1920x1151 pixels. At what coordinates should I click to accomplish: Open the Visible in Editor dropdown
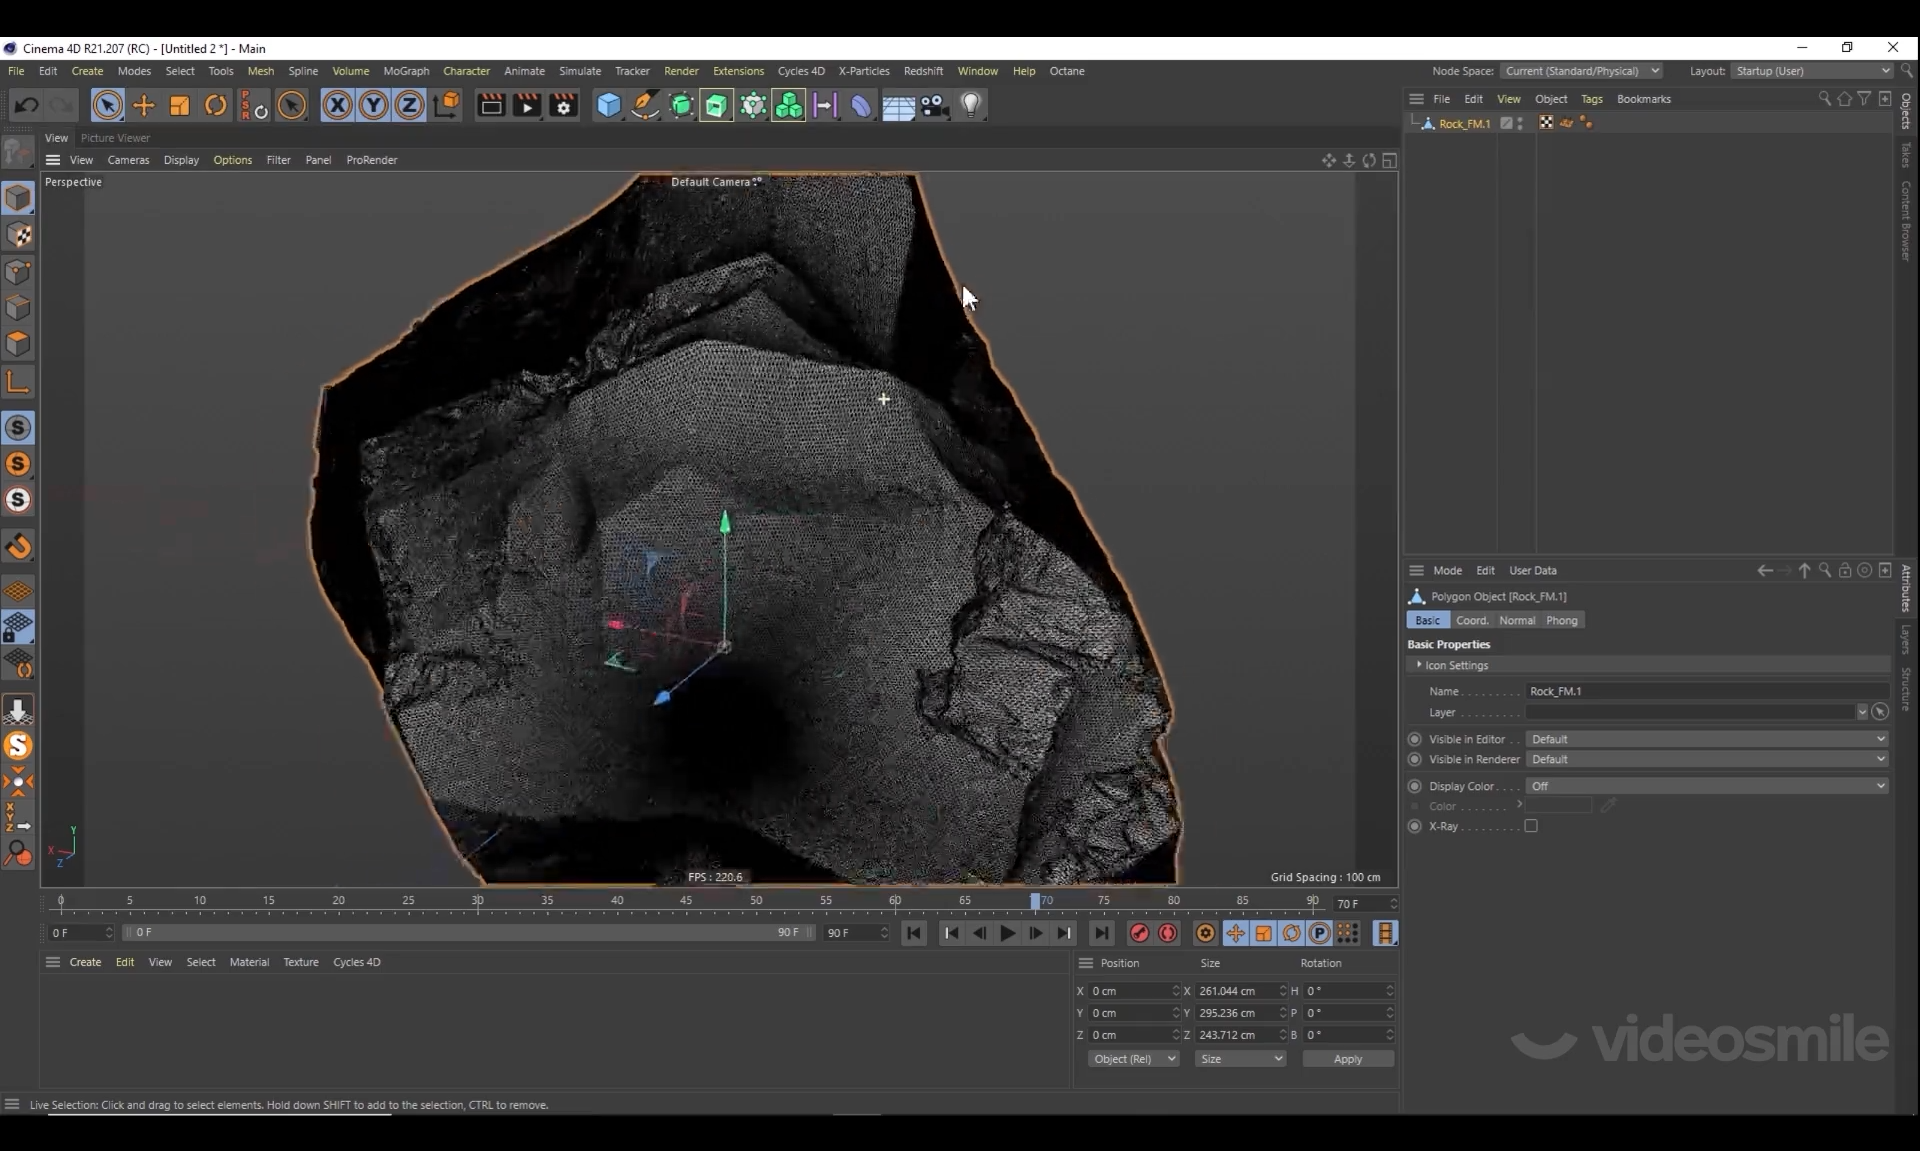1706,739
